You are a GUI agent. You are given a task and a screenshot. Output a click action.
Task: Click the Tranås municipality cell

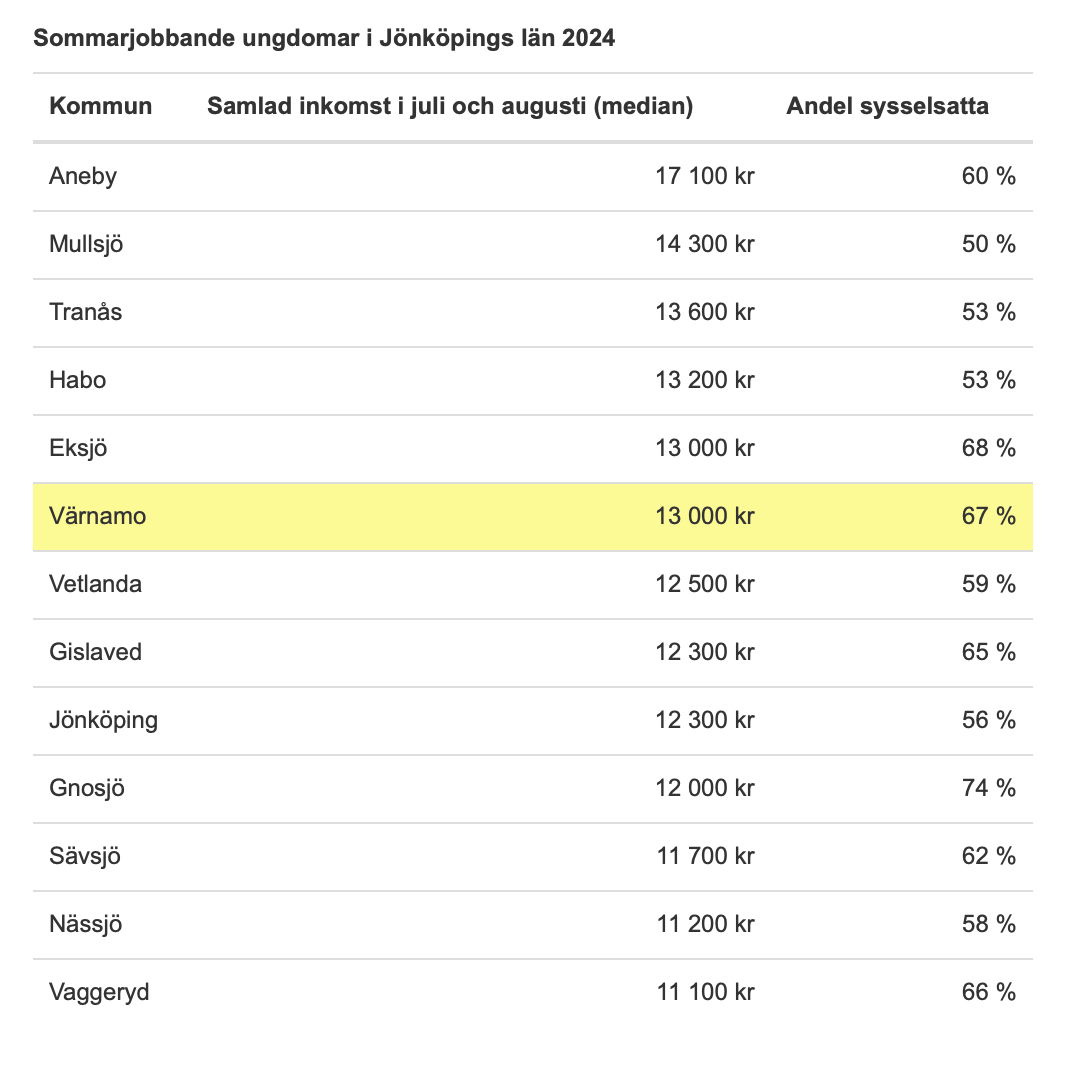(86, 312)
